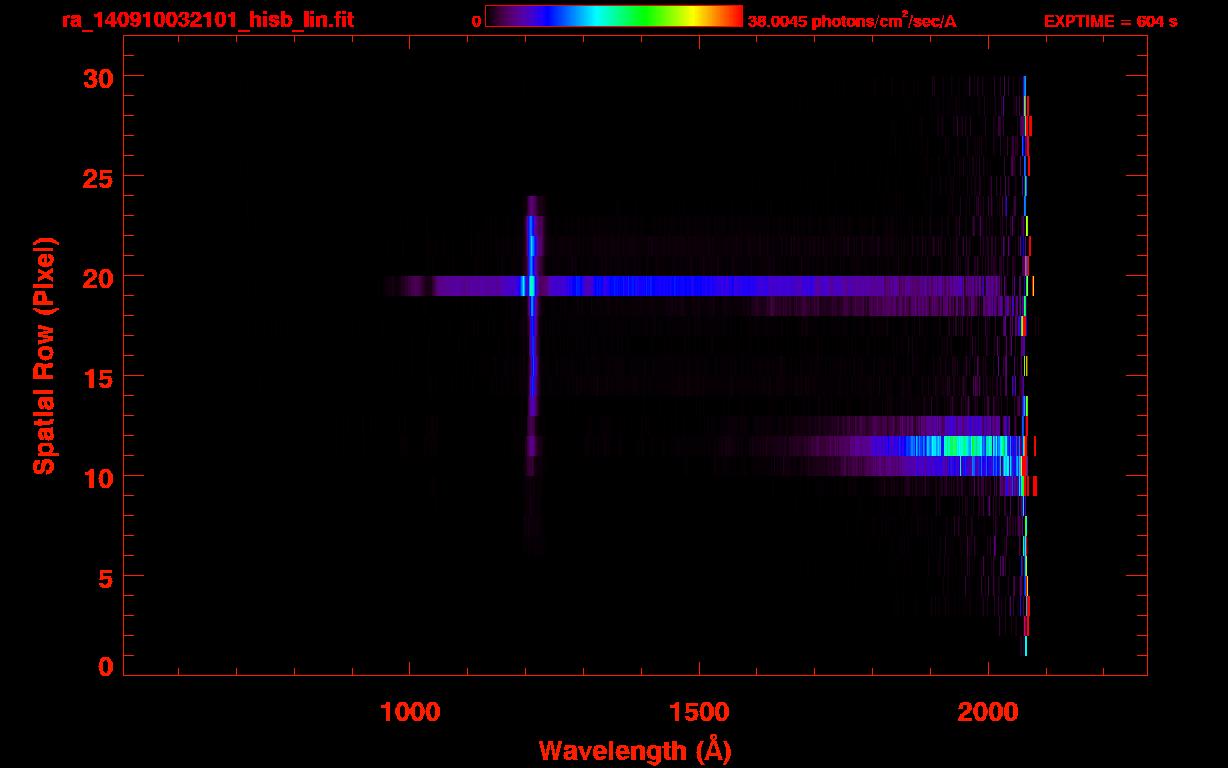
Task: Click the 2000 wavelength tick label
Action: (988, 712)
